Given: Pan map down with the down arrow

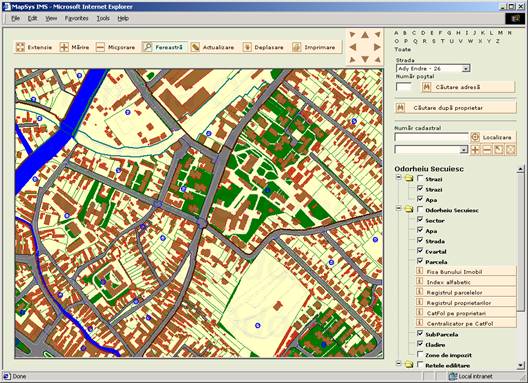Looking at the screenshot, I should coord(365,60).
